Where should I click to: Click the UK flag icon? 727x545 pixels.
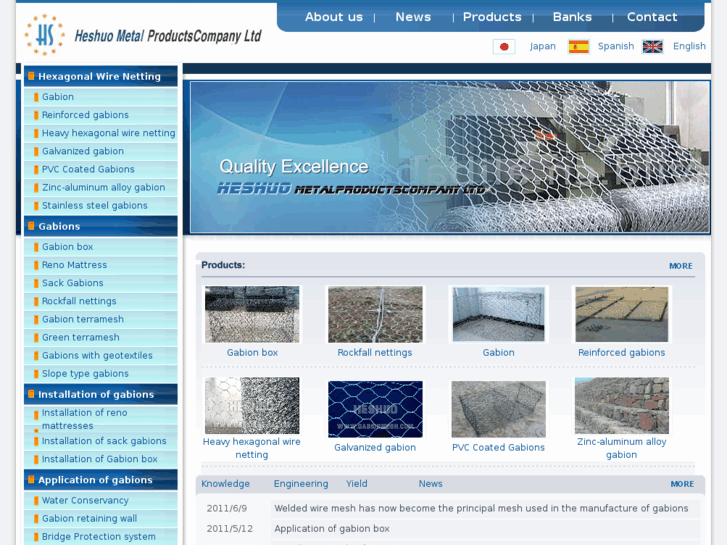pyautogui.click(x=652, y=46)
